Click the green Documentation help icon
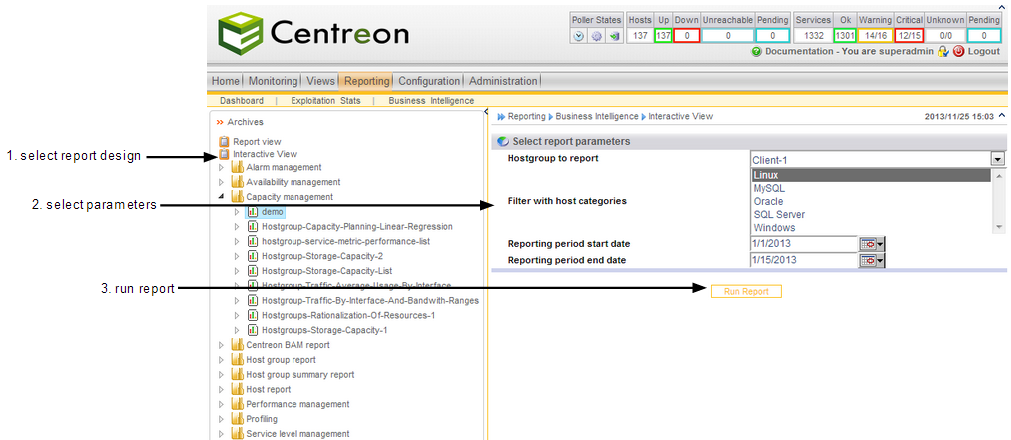1011x440 pixels. [x=757, y=52]
